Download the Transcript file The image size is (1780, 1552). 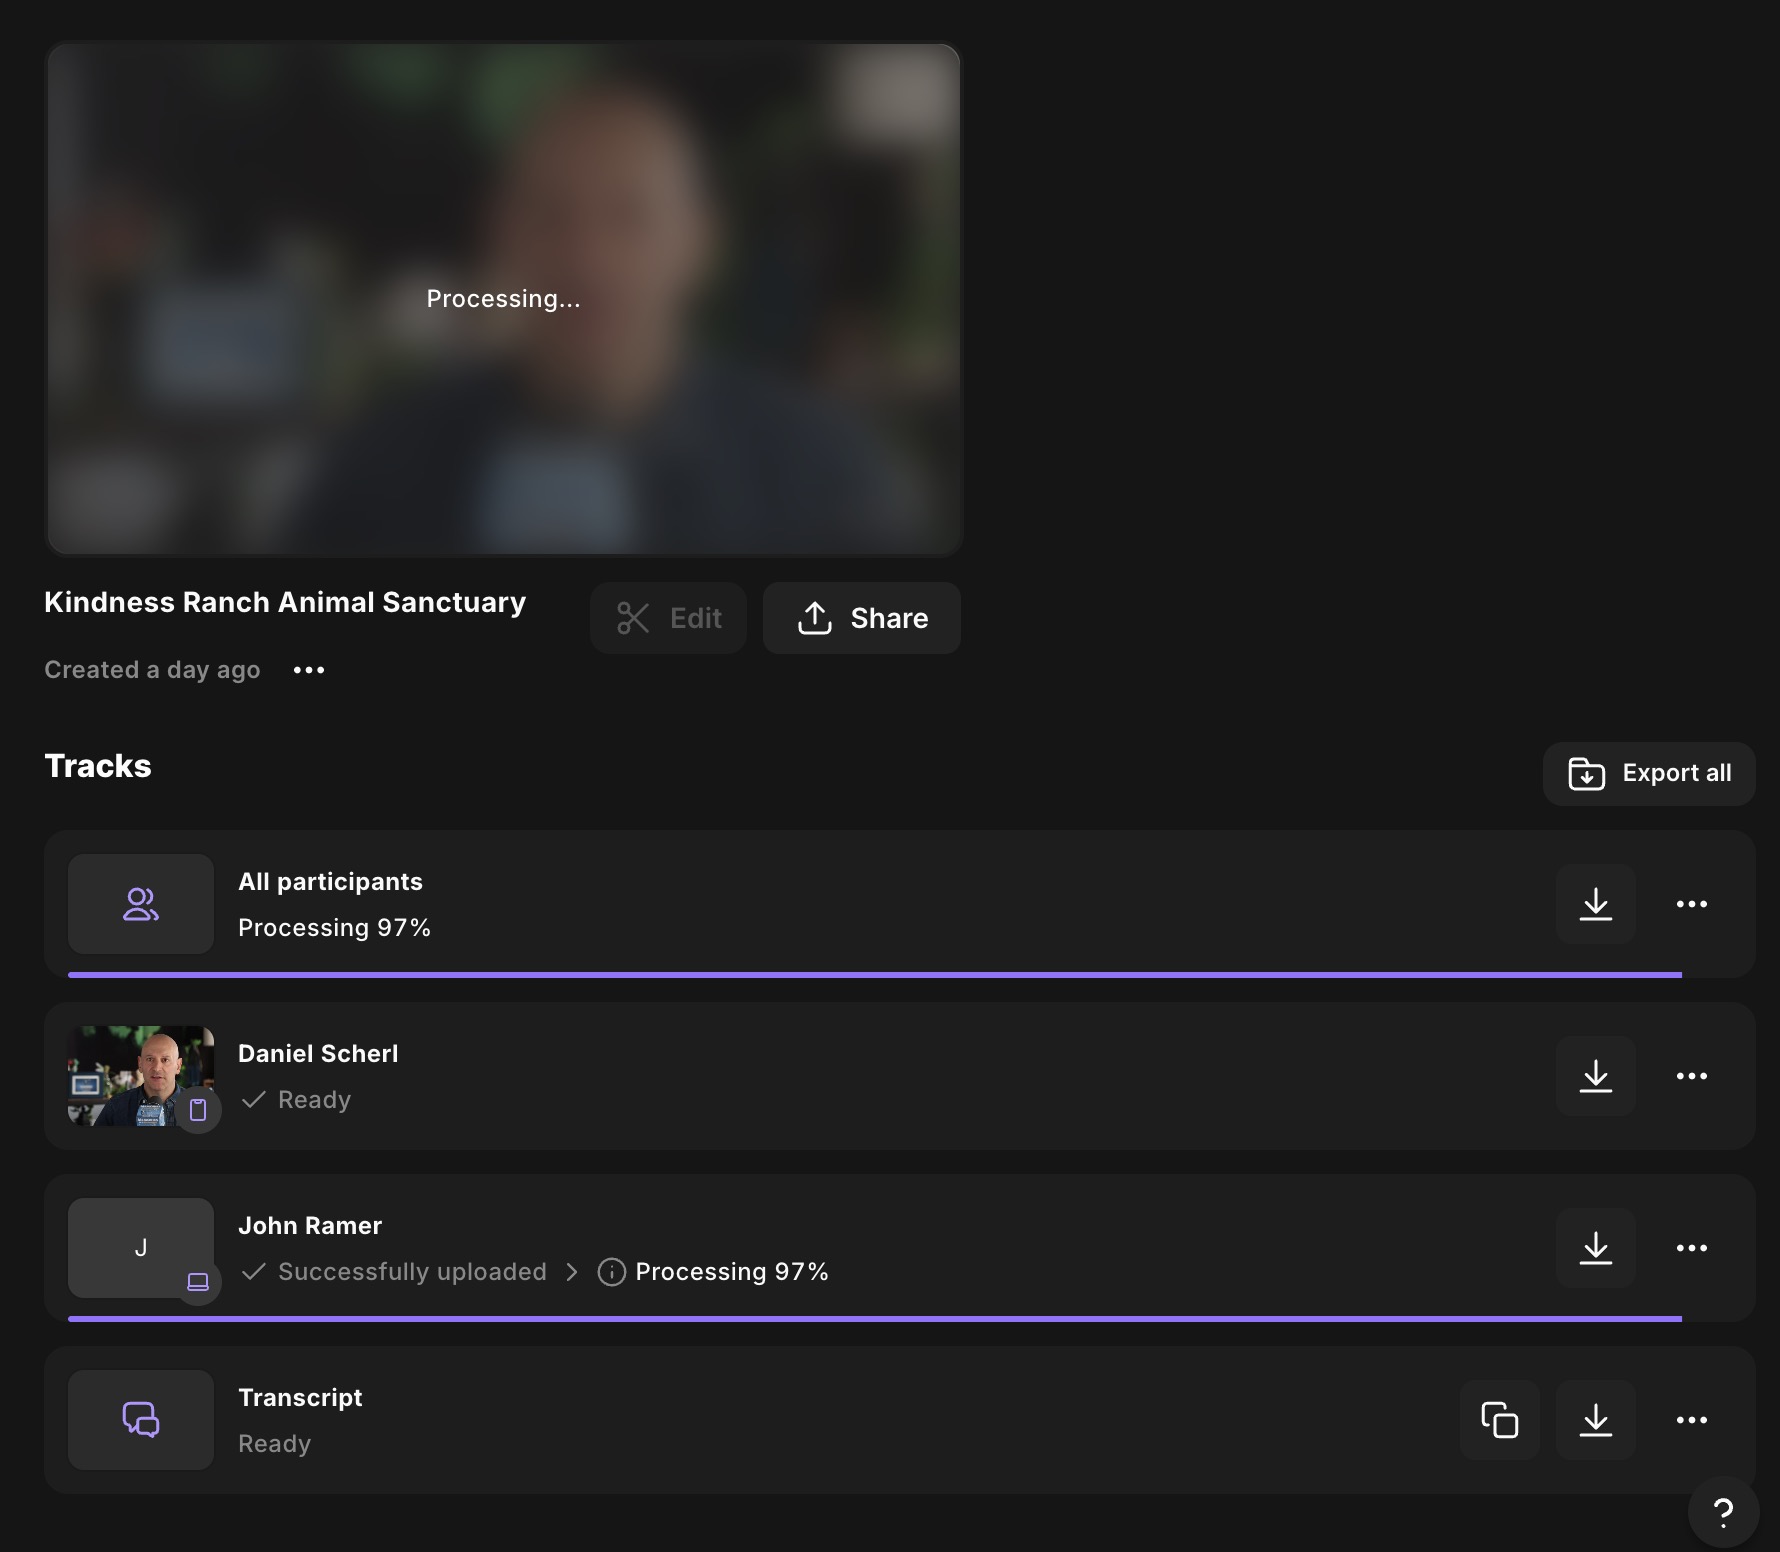(x=1595, y=1420)
